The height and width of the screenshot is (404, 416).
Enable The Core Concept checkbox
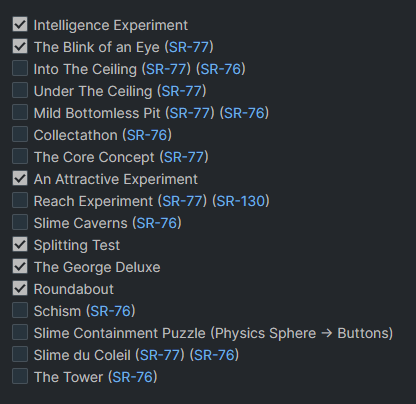20,156
